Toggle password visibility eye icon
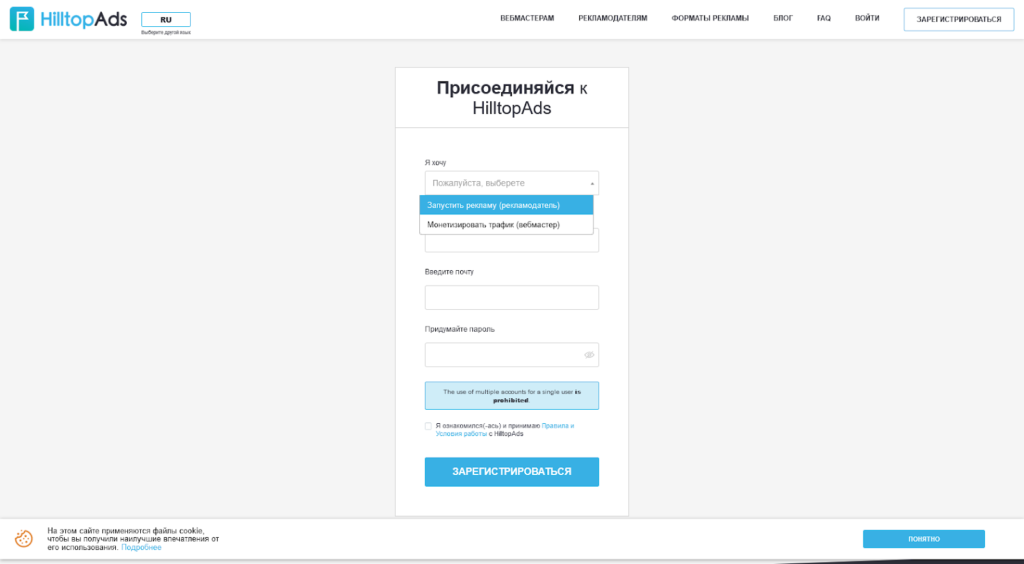Viewport: 1024px width, 564px height. click(x=589, y=355)
